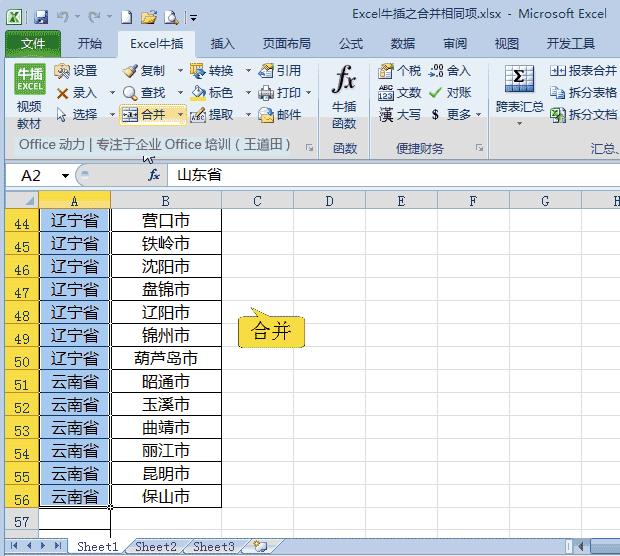Click the 大写 漢 tool
The height and width of the screenshot is (556, 620).
point(399,115)
